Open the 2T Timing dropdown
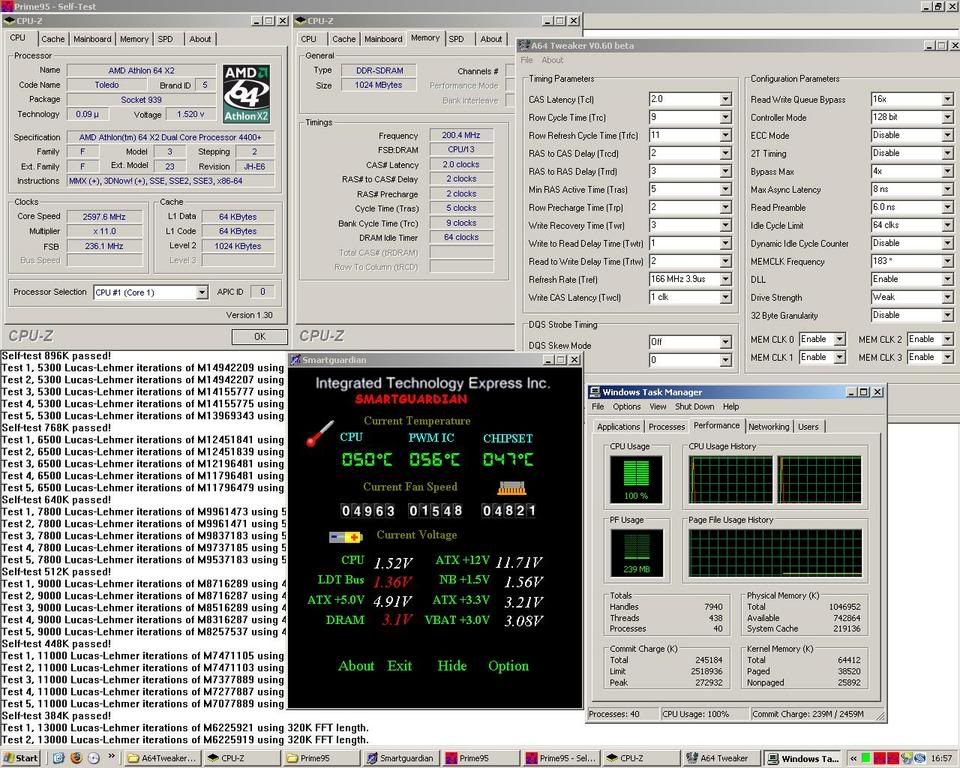This screenshot has height=768, width=960. click(947, 153)
